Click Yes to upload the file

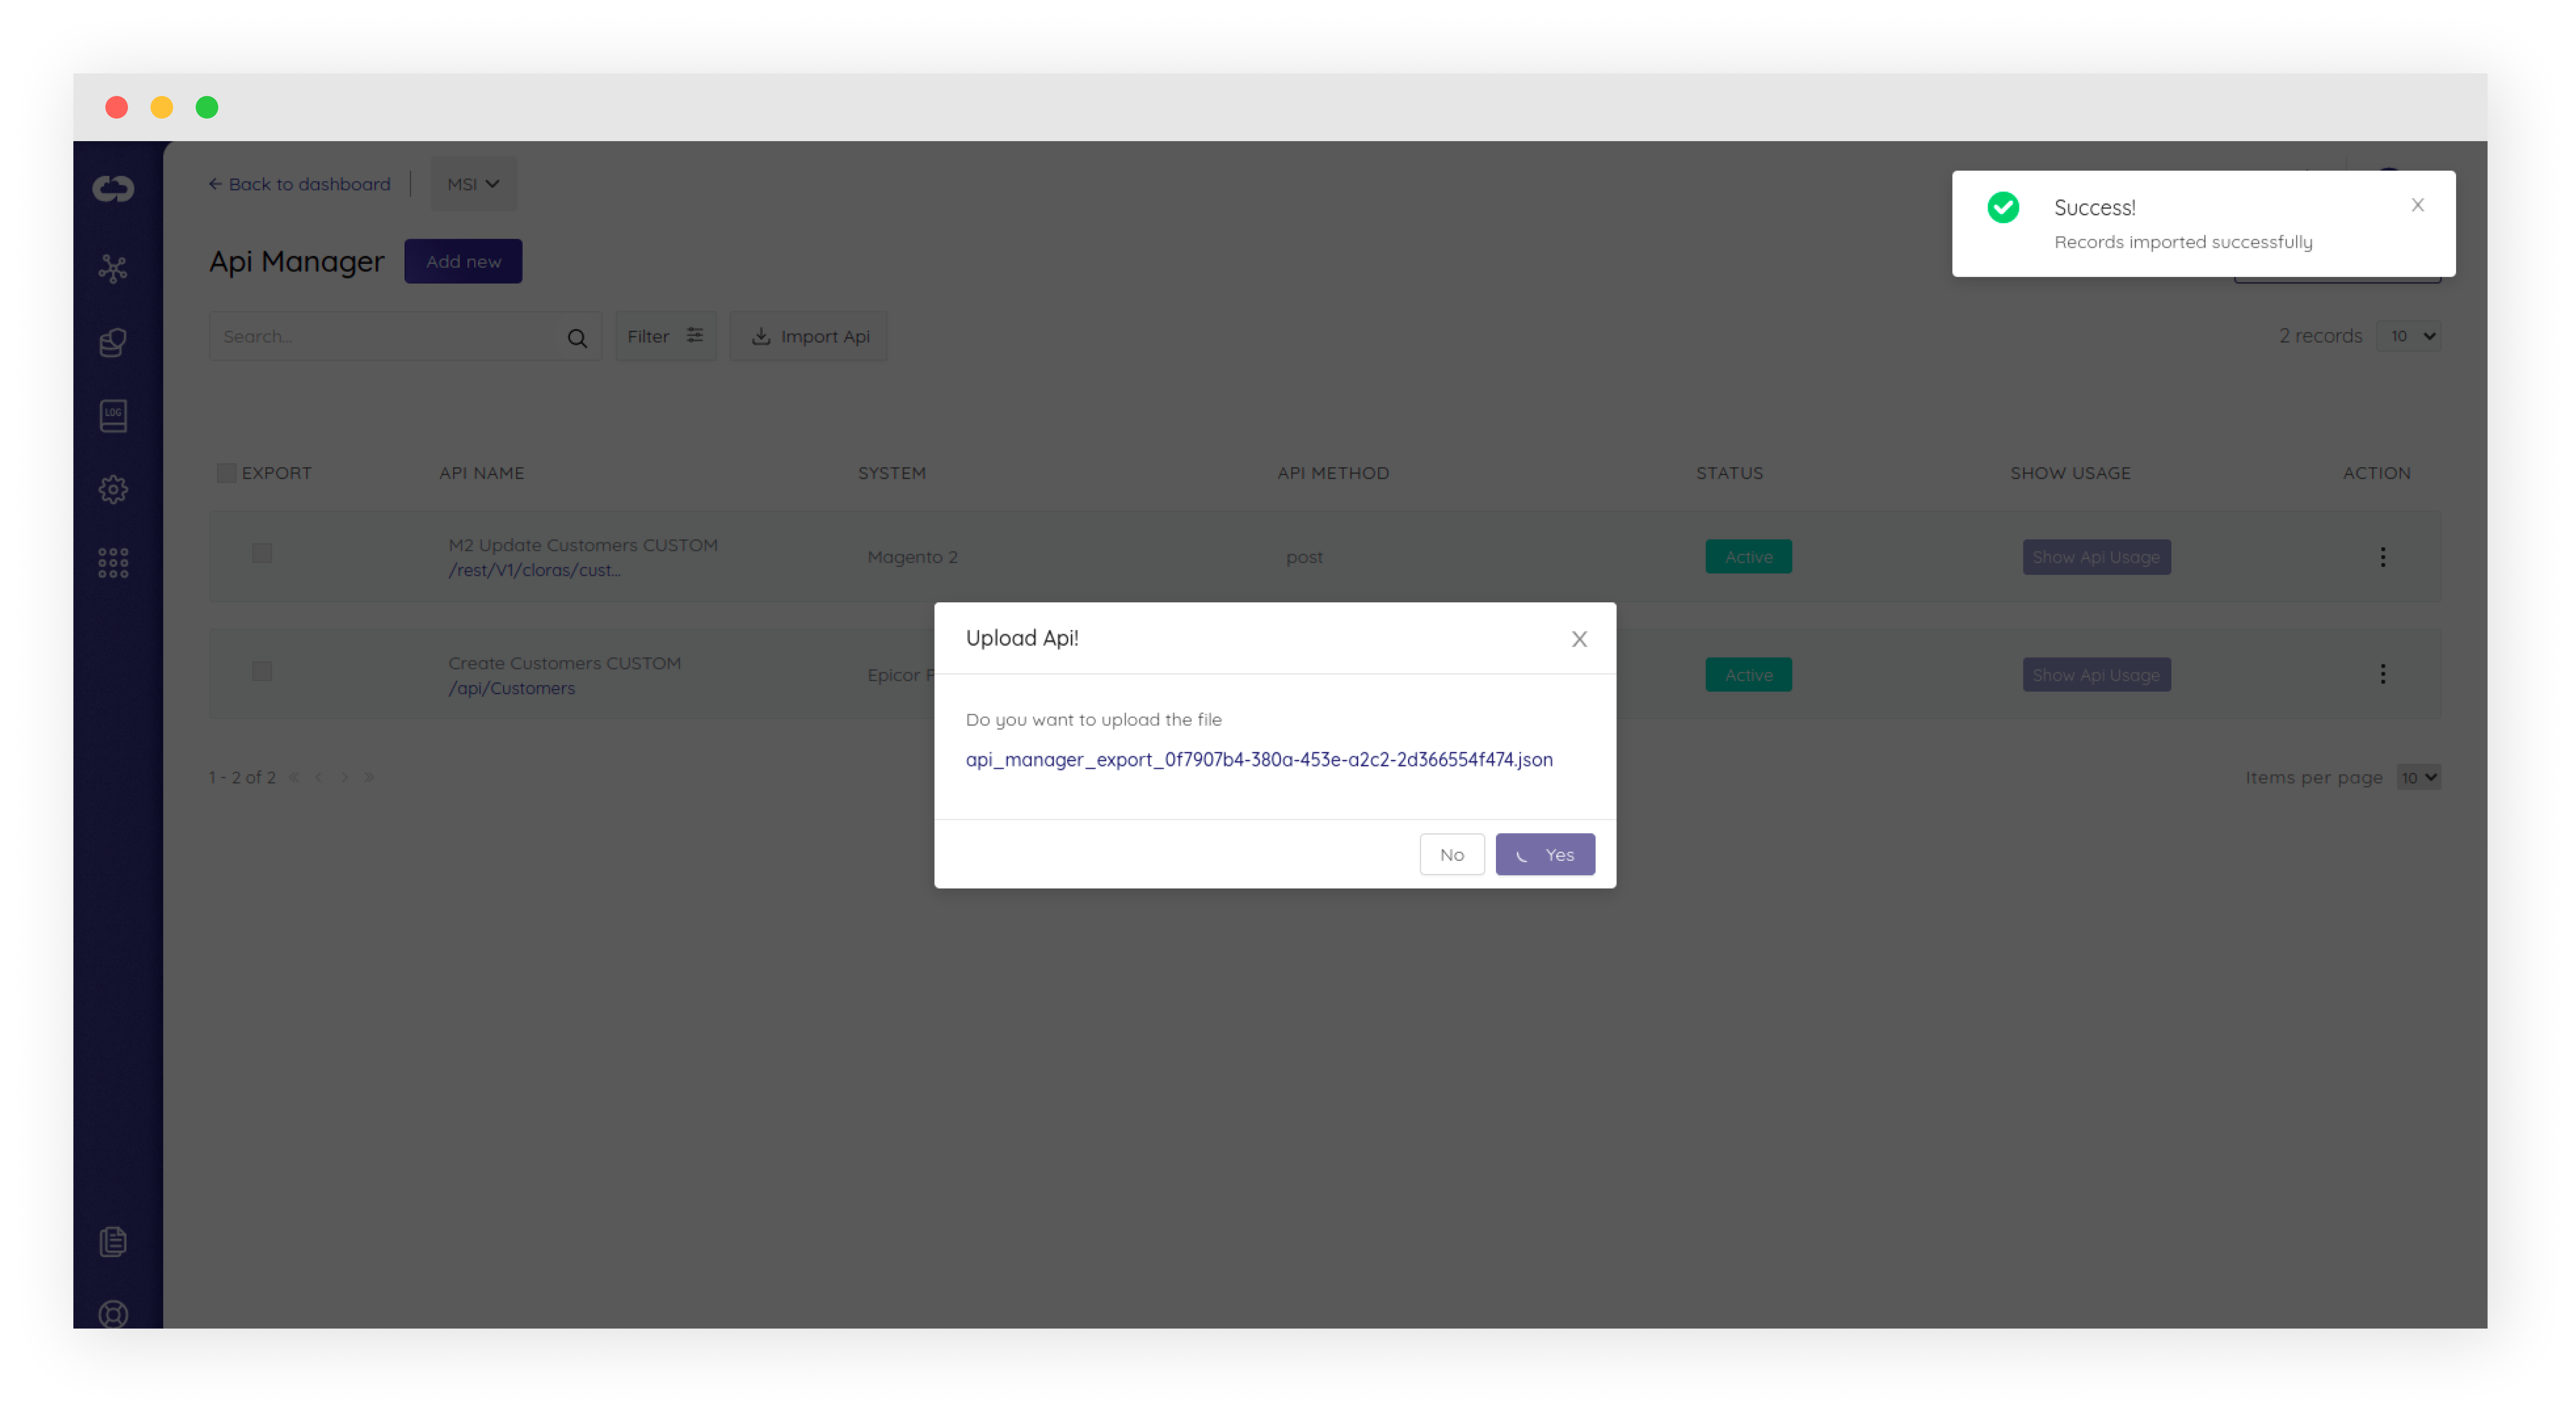tap(1545, 855)
